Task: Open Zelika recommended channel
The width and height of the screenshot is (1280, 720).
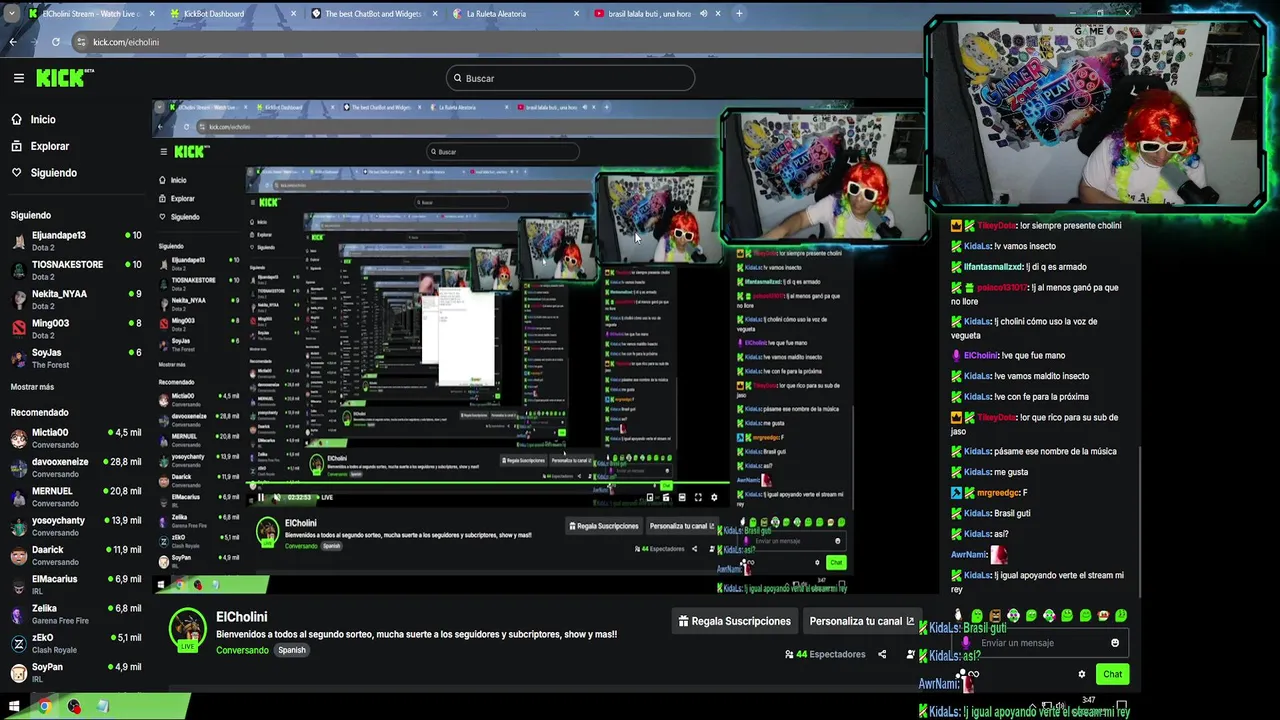Action: pos(76,614)
